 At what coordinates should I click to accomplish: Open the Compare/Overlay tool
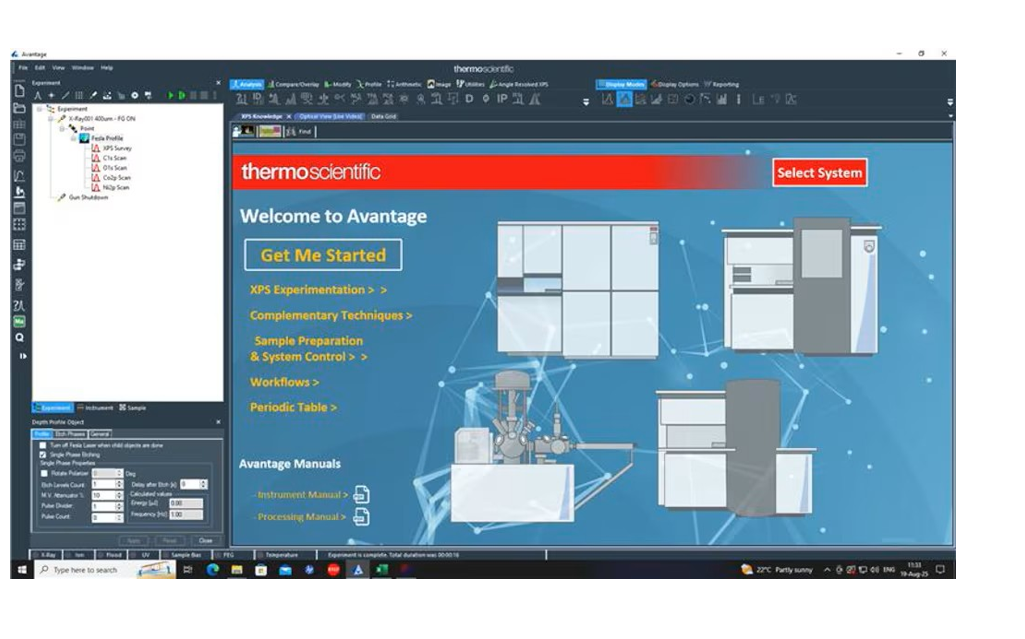(x=293, y=84)
